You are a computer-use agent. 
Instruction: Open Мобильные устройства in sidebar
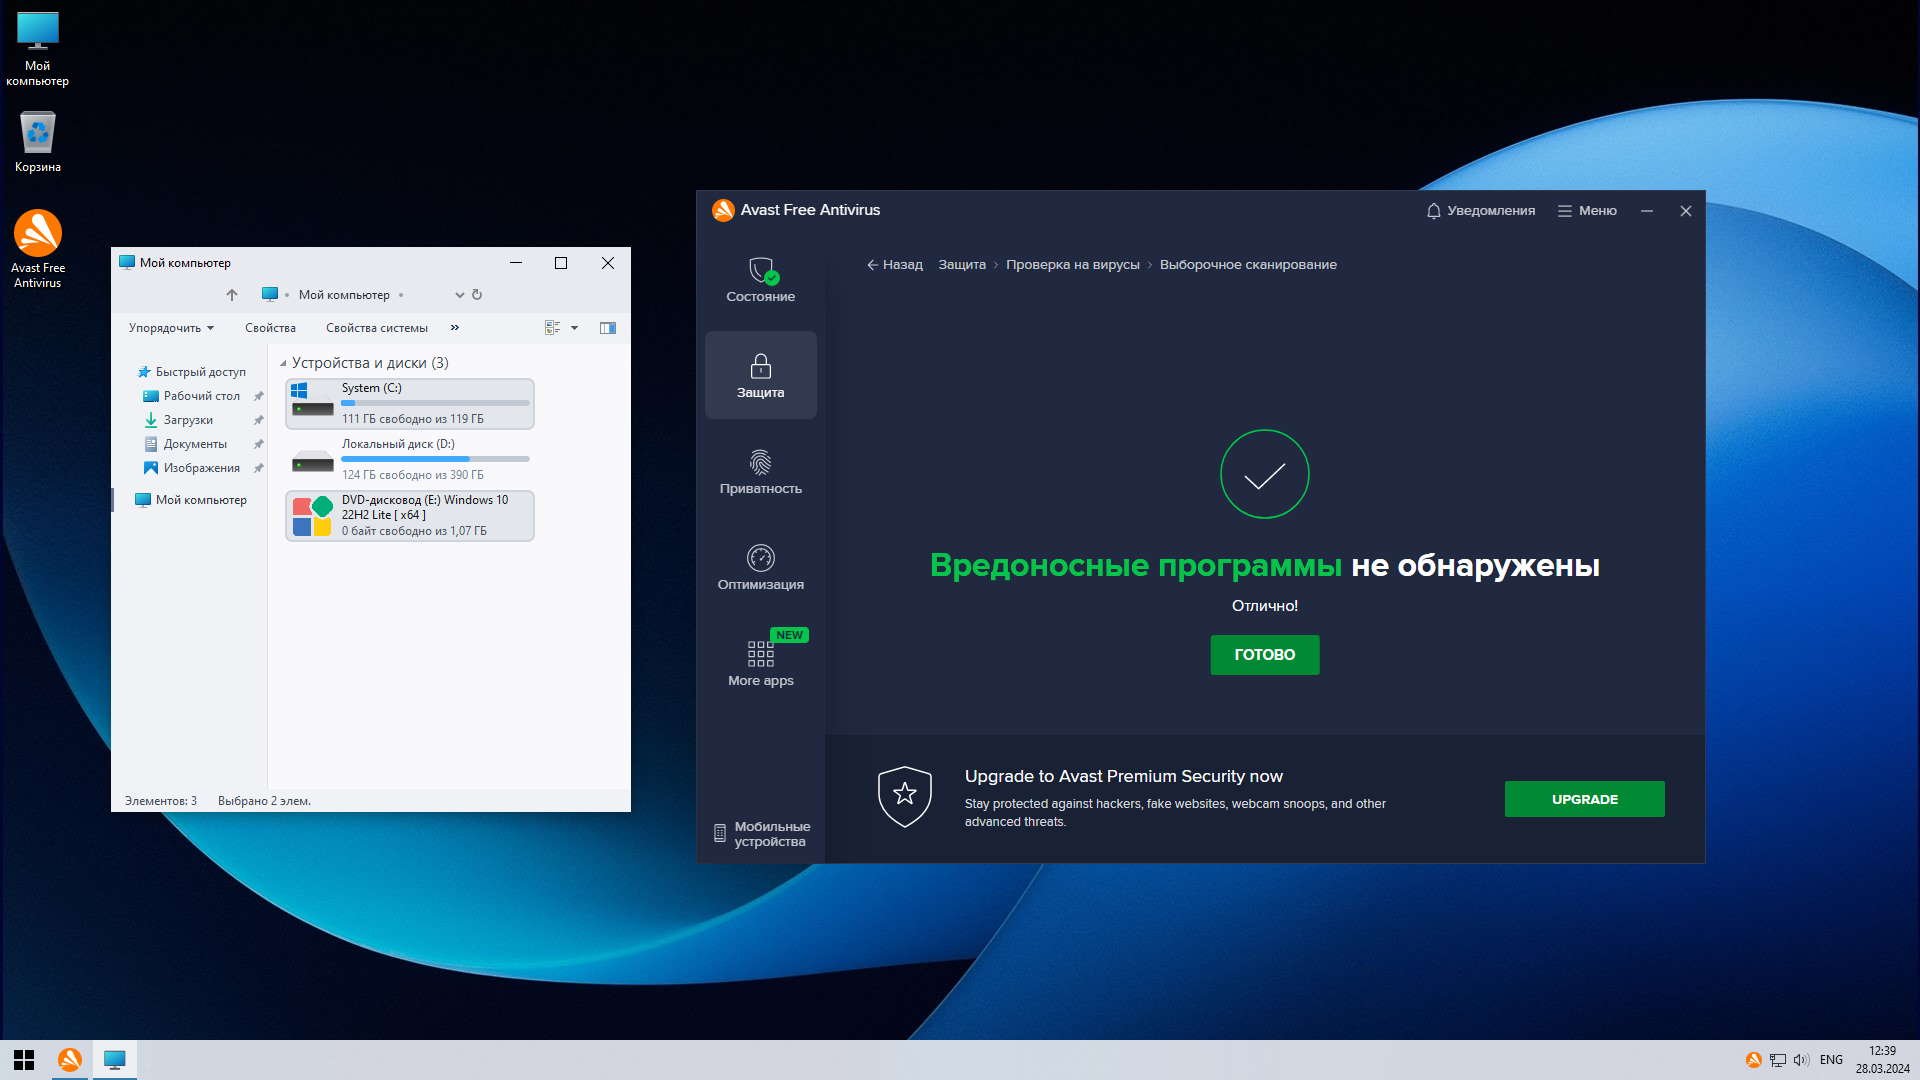click(762, 834)
